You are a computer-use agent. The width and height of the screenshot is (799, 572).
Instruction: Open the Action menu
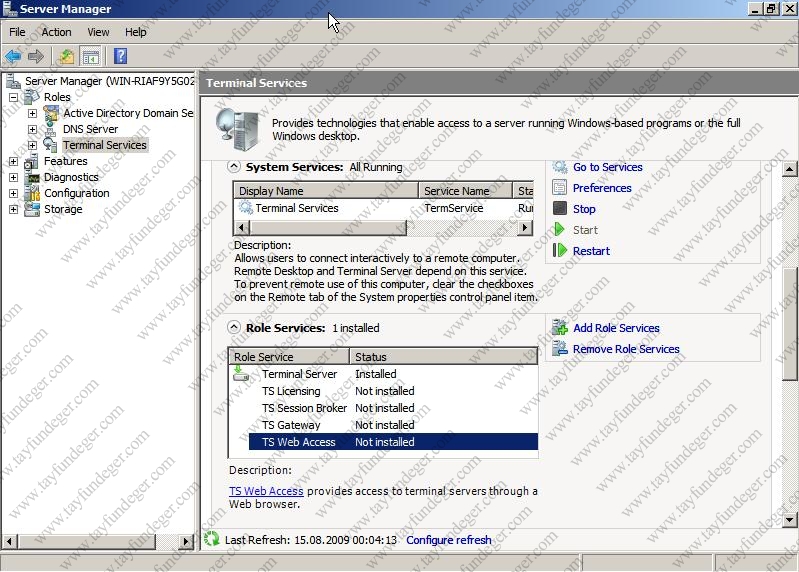[56, 32]
